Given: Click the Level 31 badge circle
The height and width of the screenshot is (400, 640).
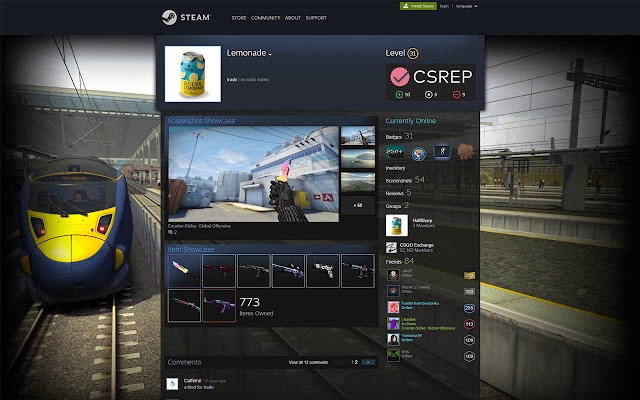Looking at the screenshot, I should [x=413, y=53].
